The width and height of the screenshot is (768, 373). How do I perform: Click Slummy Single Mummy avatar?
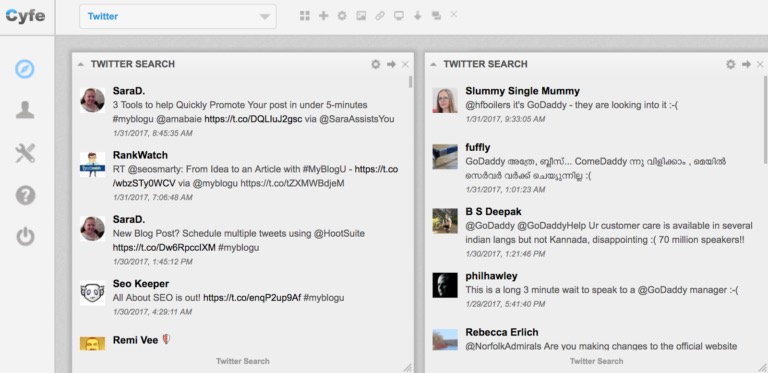pos(445,100)
